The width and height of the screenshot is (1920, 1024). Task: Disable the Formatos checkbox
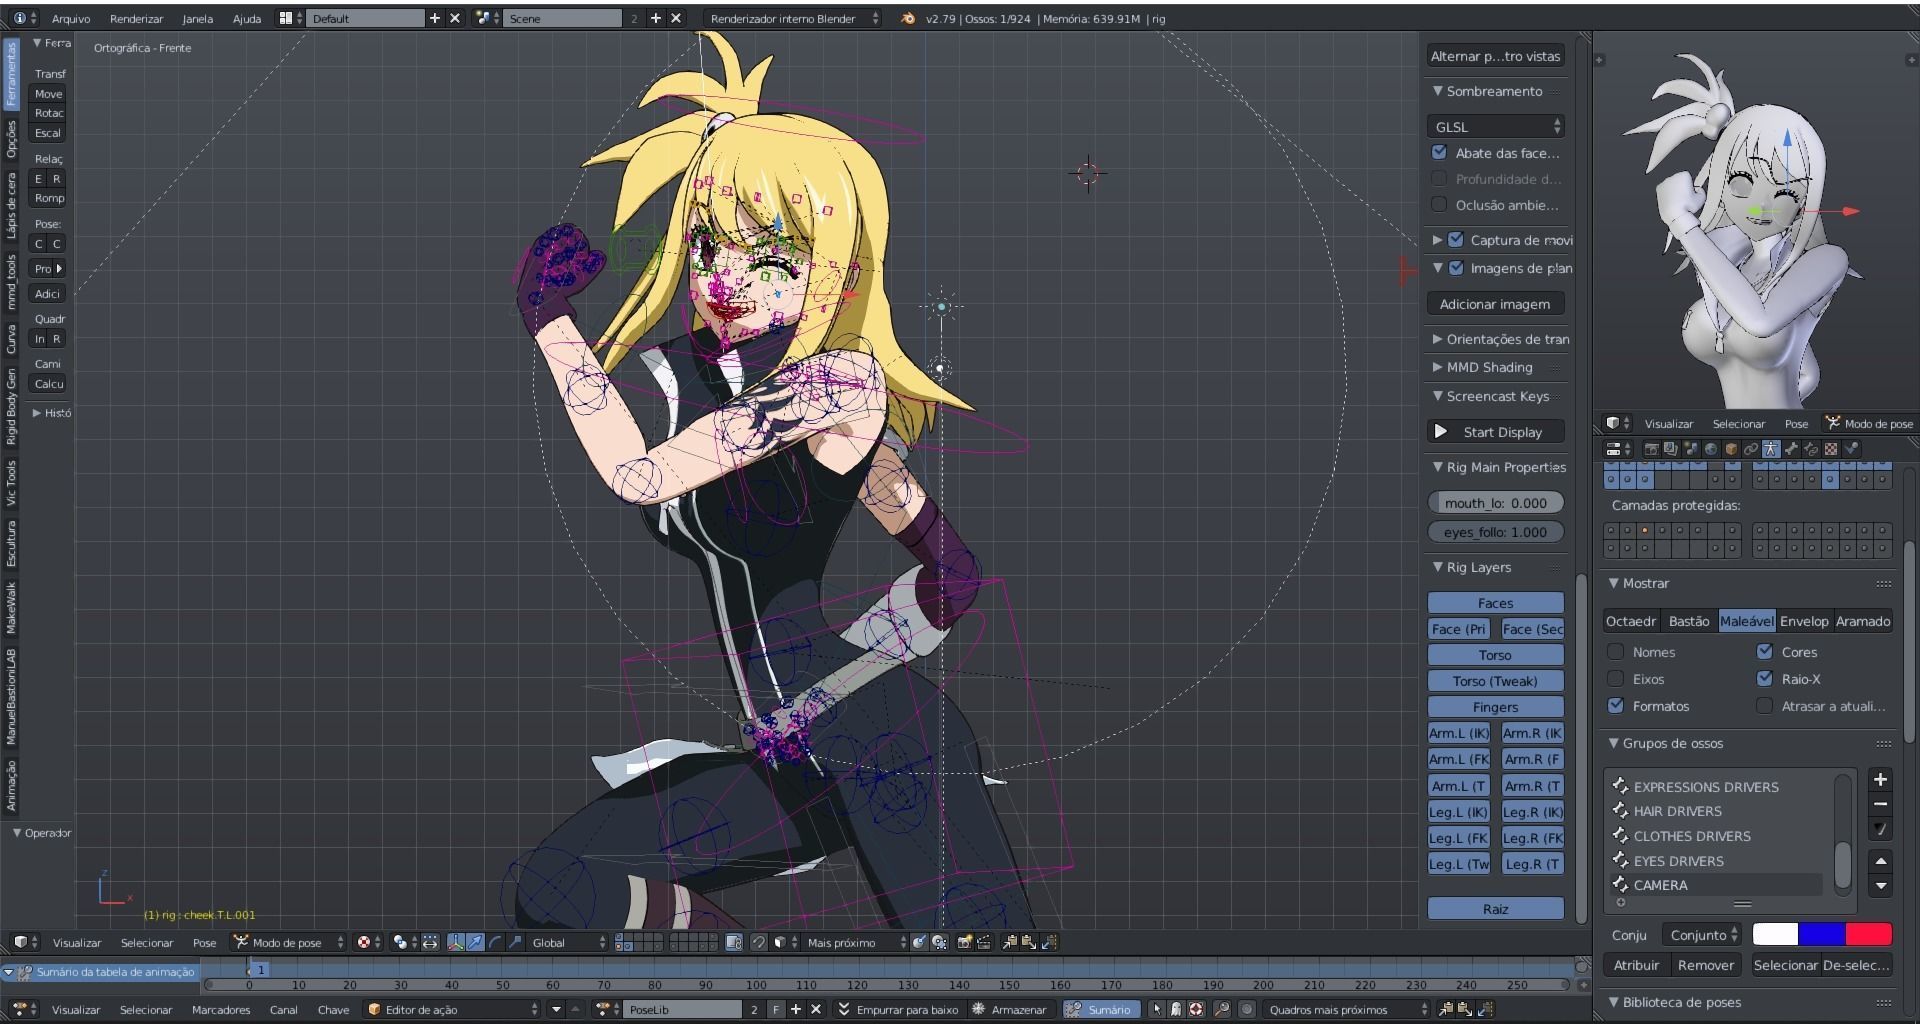pos(1615,705)
